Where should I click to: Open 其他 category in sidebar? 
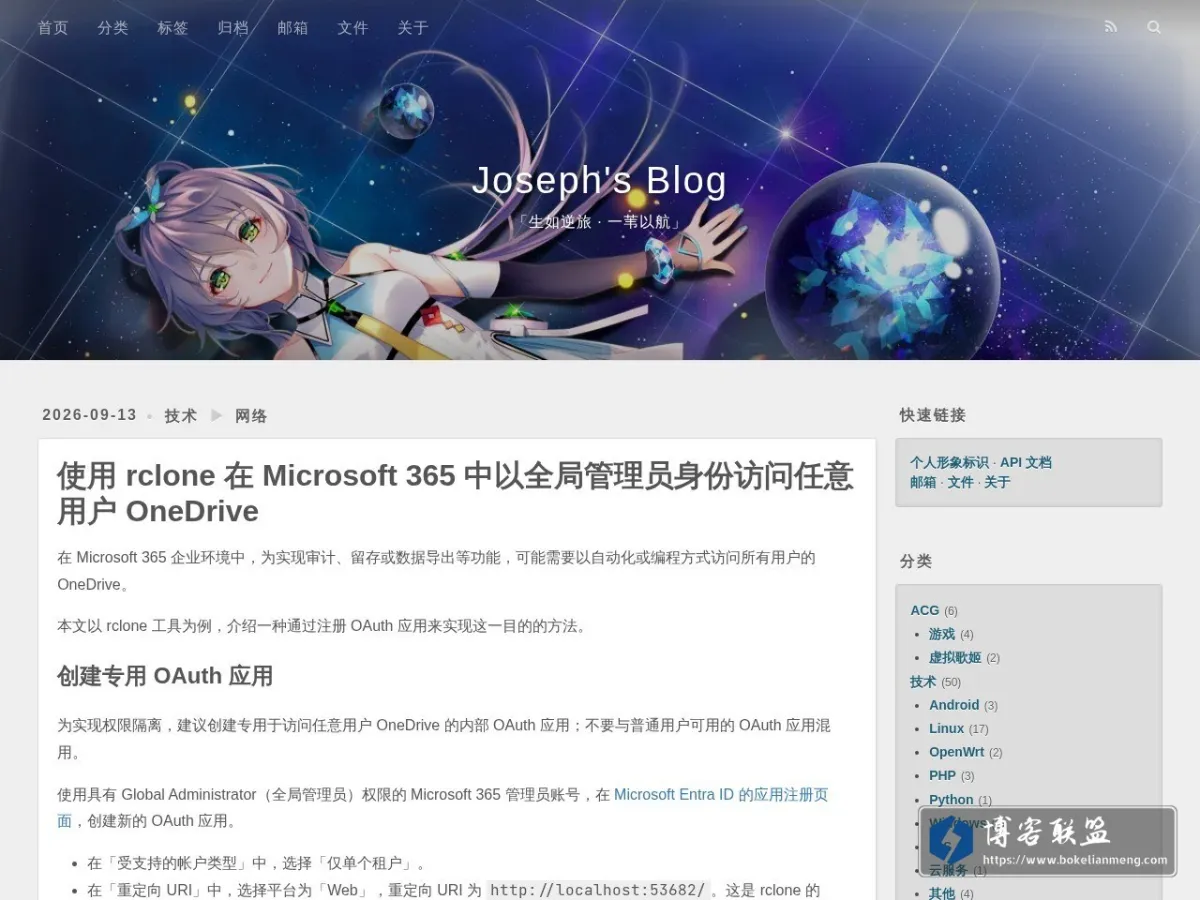pyautogui.click(x=942, y=893)
